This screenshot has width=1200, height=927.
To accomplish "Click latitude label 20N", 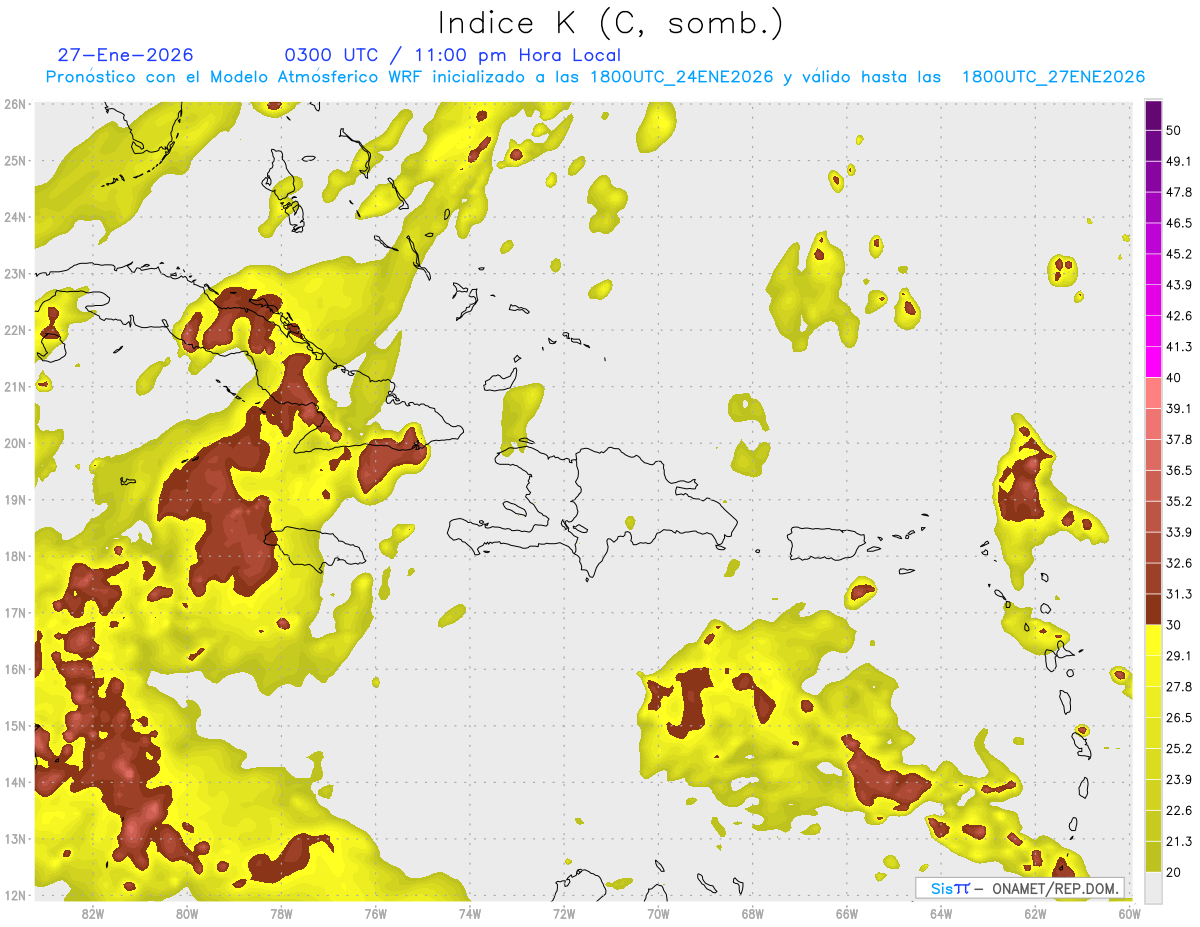I will coord(15,443).
